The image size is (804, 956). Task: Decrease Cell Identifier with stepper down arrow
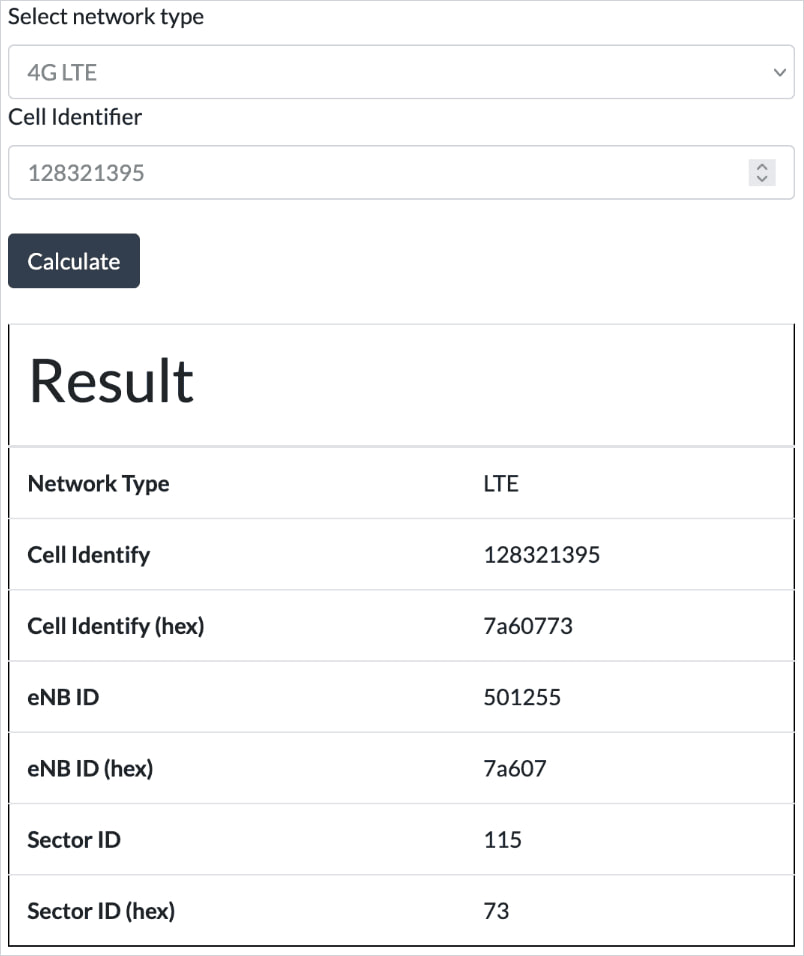pos(762,179)
